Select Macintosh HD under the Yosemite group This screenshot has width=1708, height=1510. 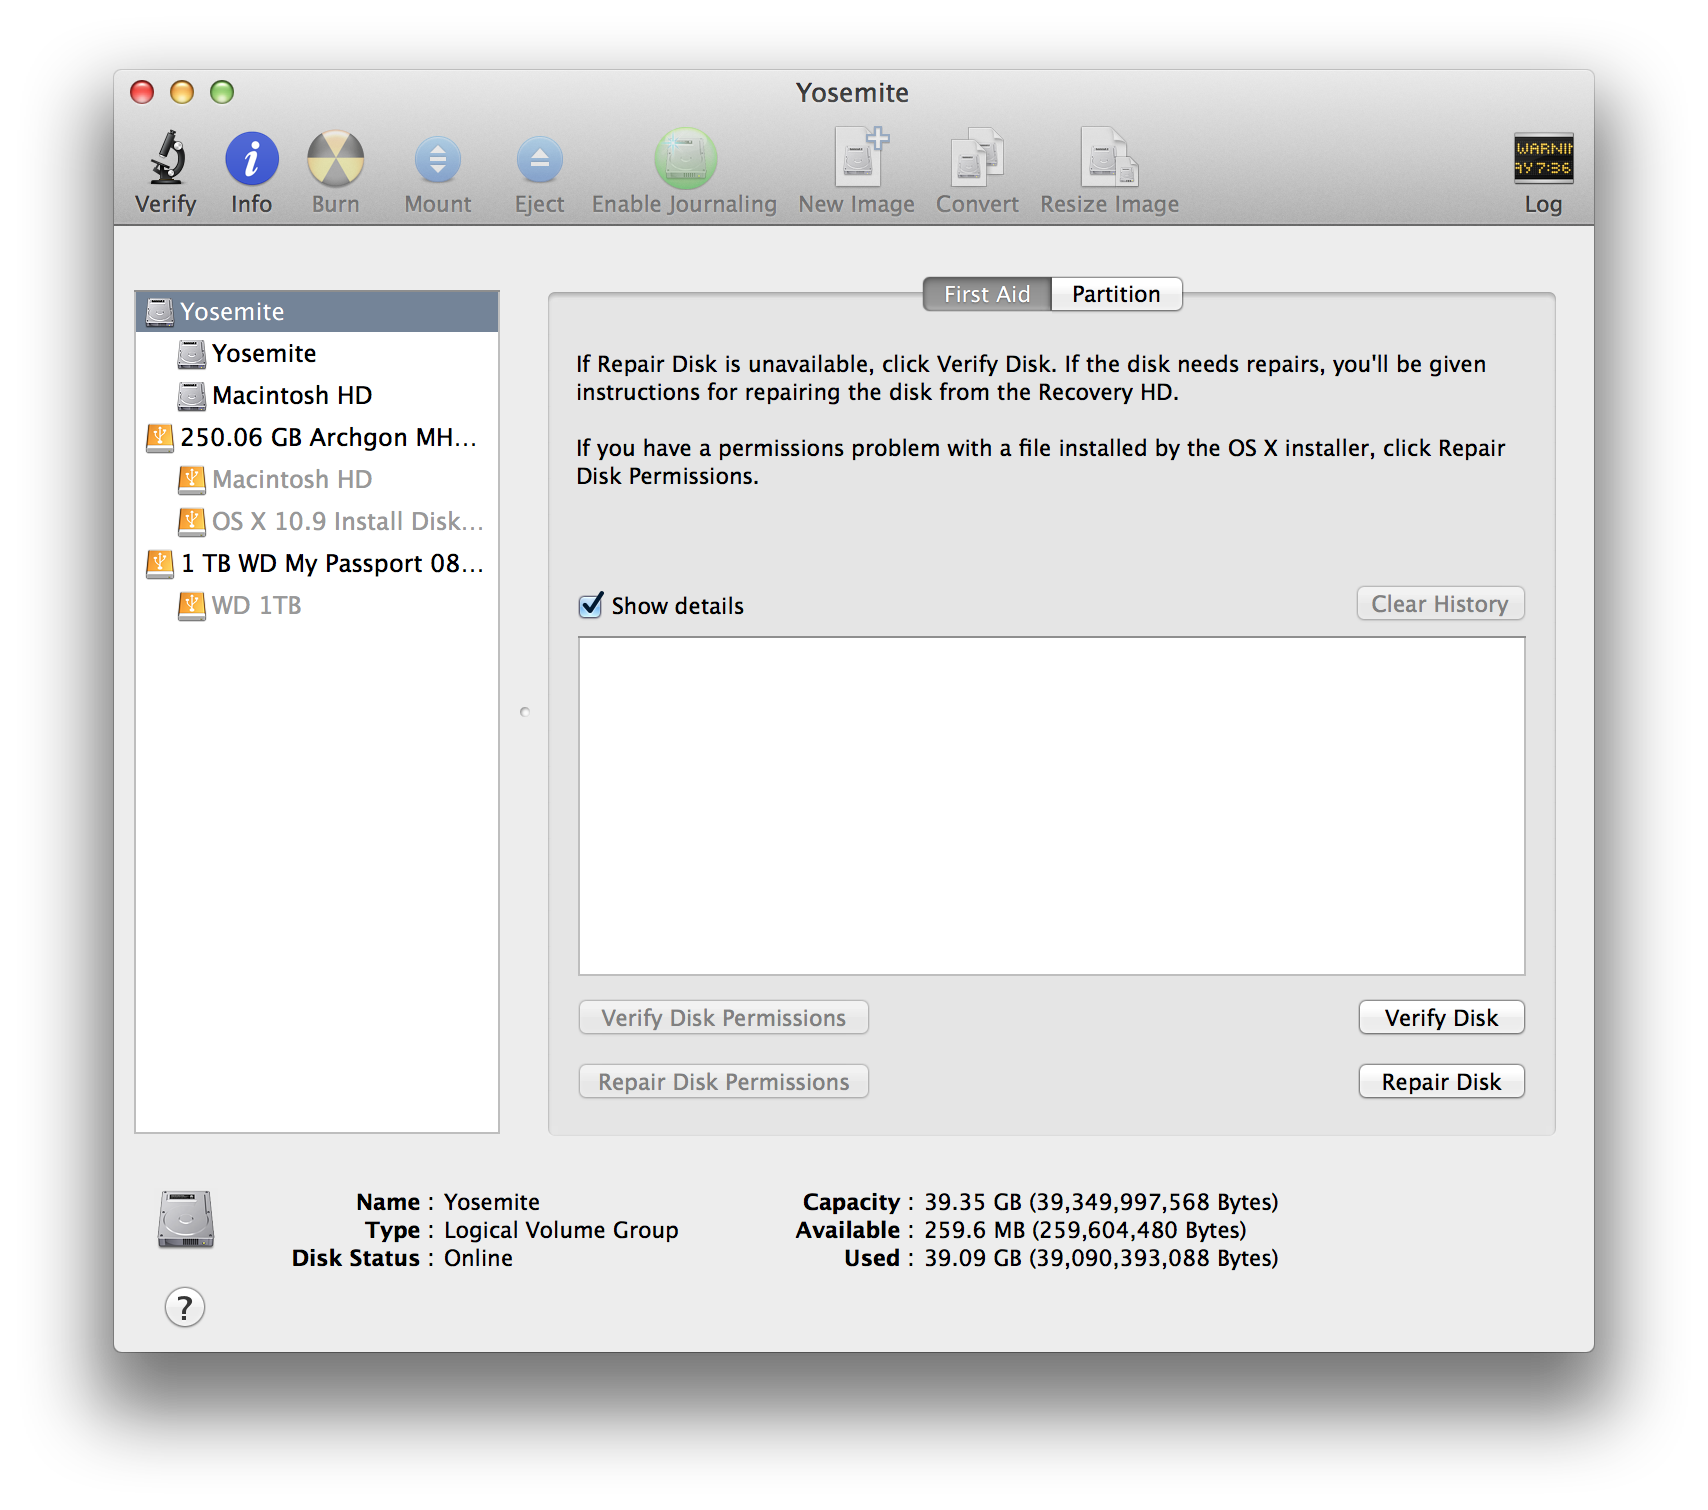317,395
